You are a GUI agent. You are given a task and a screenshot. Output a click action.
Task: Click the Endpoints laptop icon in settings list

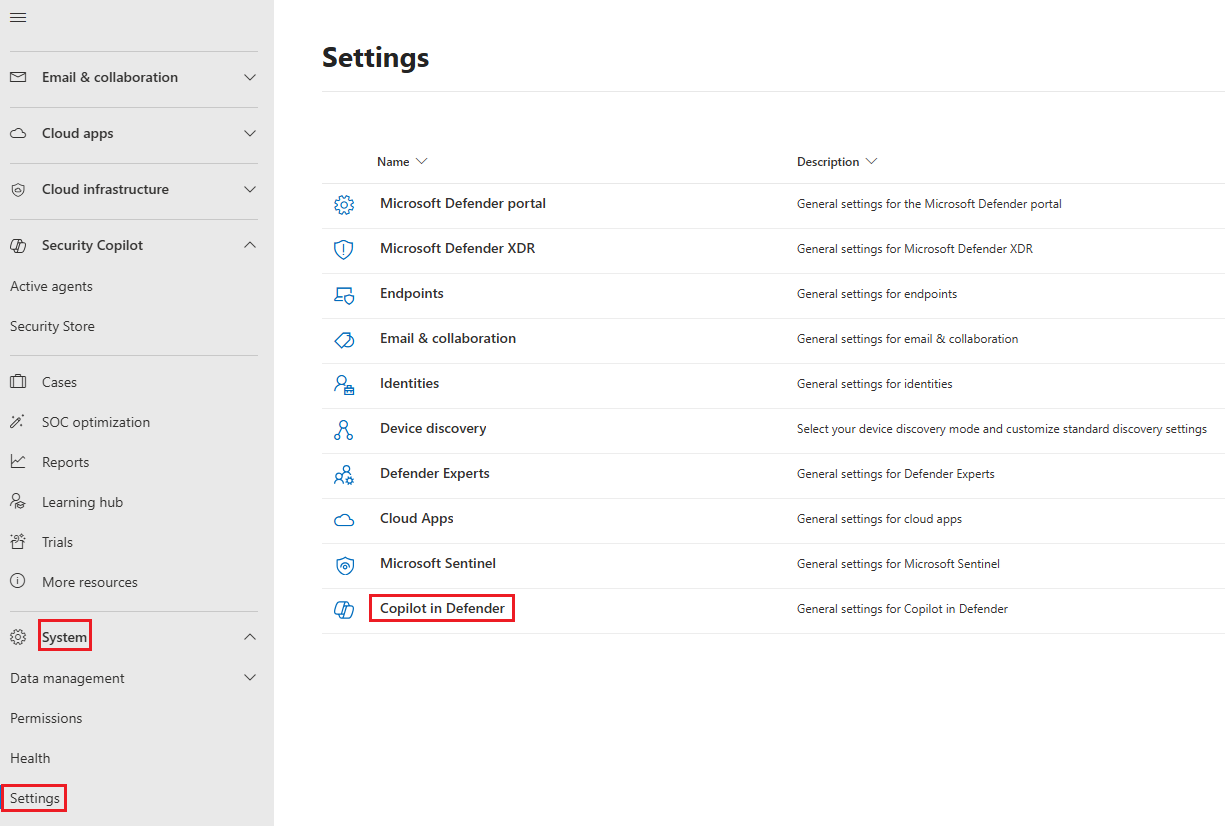(x=344, y=295)
